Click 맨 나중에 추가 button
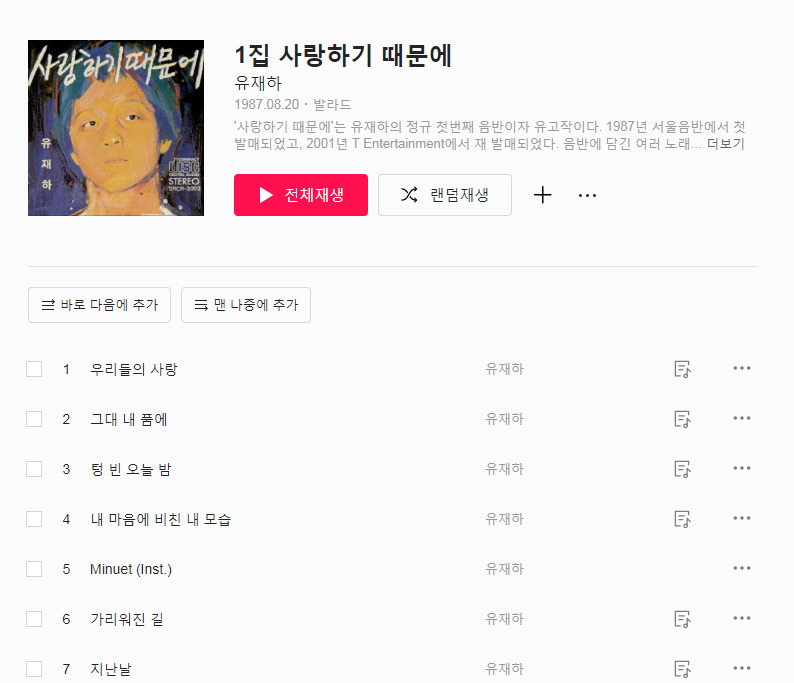The height and width of the screenshot is (683, 794). [246, 305]
